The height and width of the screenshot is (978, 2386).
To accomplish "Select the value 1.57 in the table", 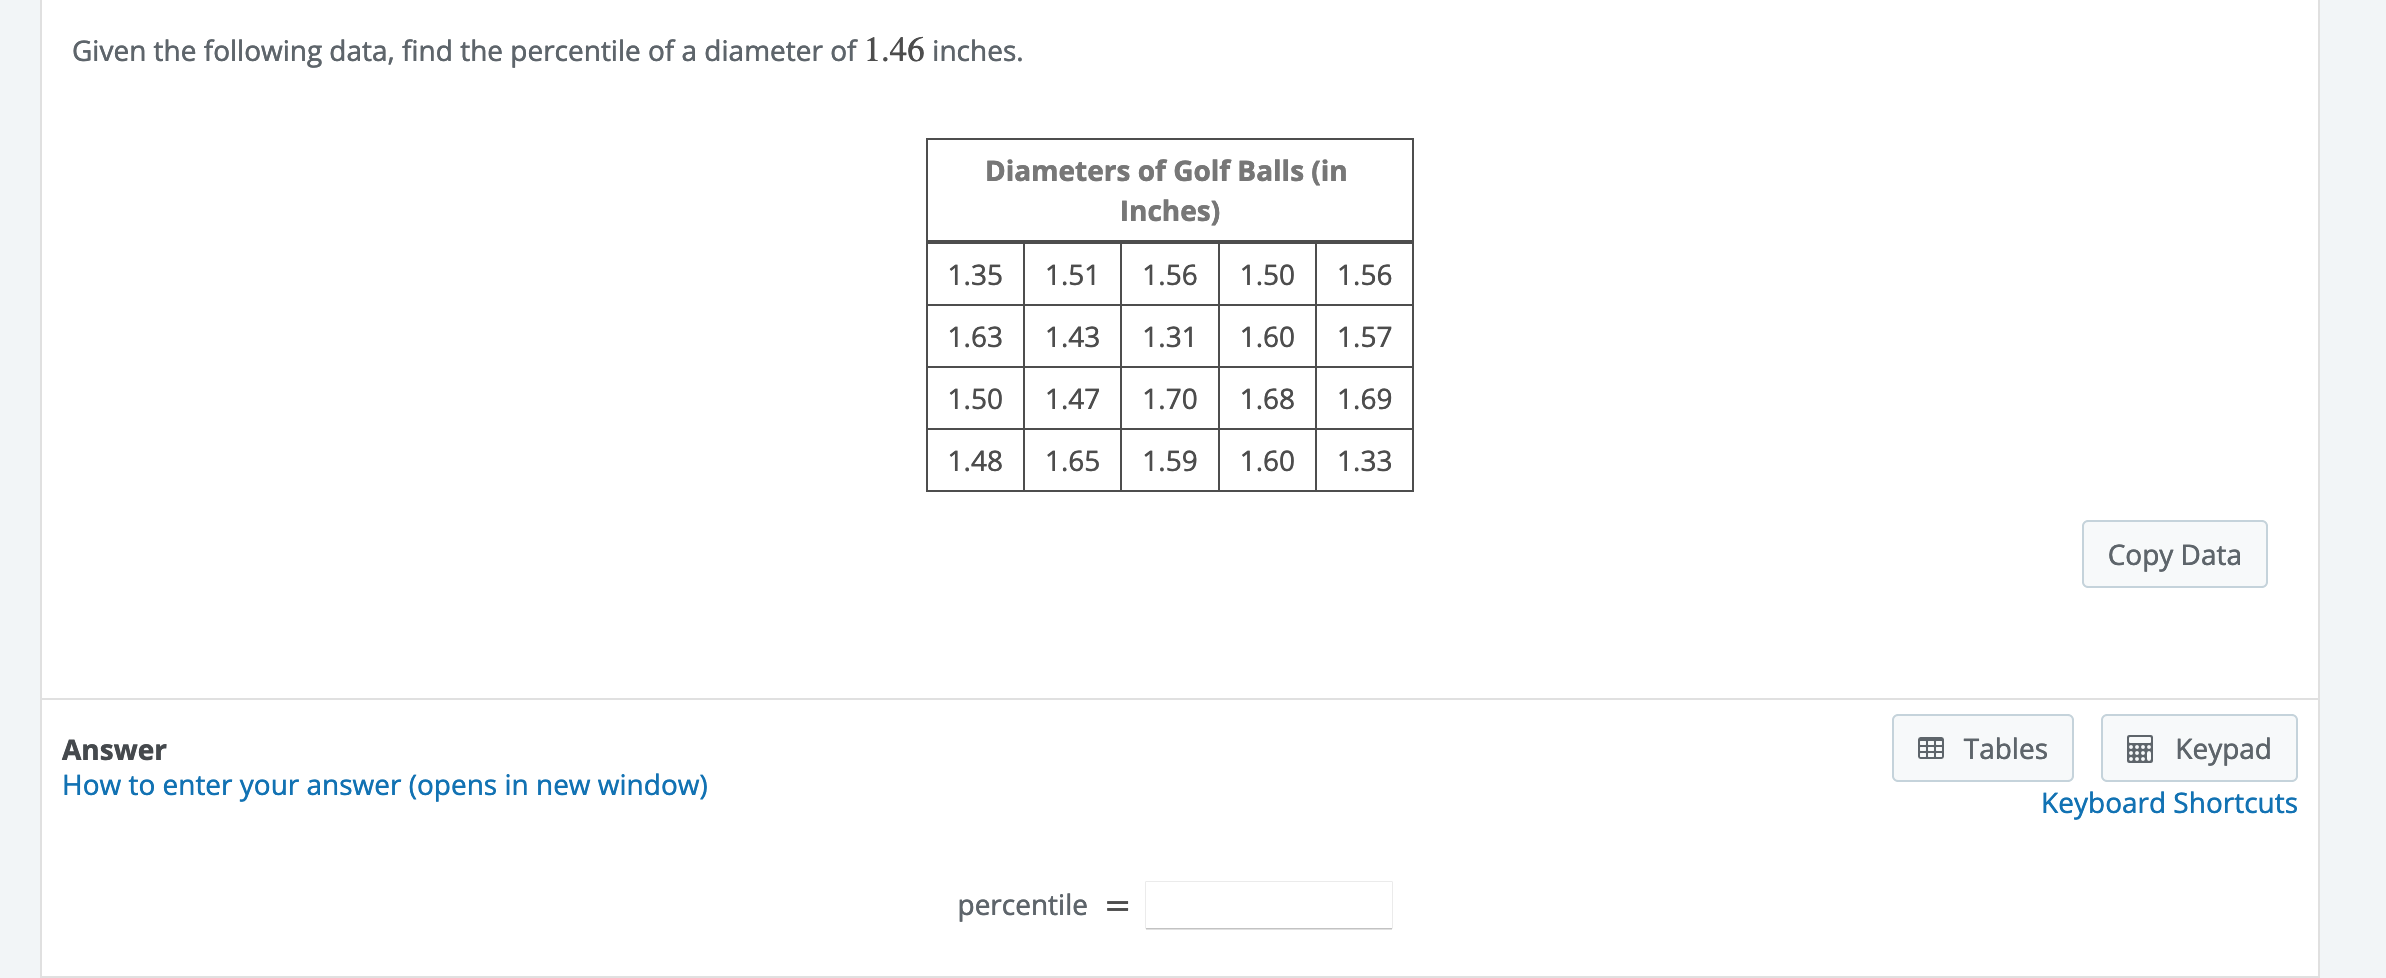I will [1364, 336].
